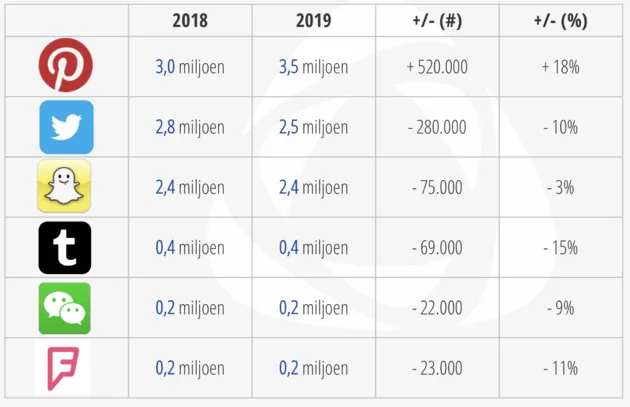Select the 2018 column header
Screen dimensions: 630x407
[190, 20]
